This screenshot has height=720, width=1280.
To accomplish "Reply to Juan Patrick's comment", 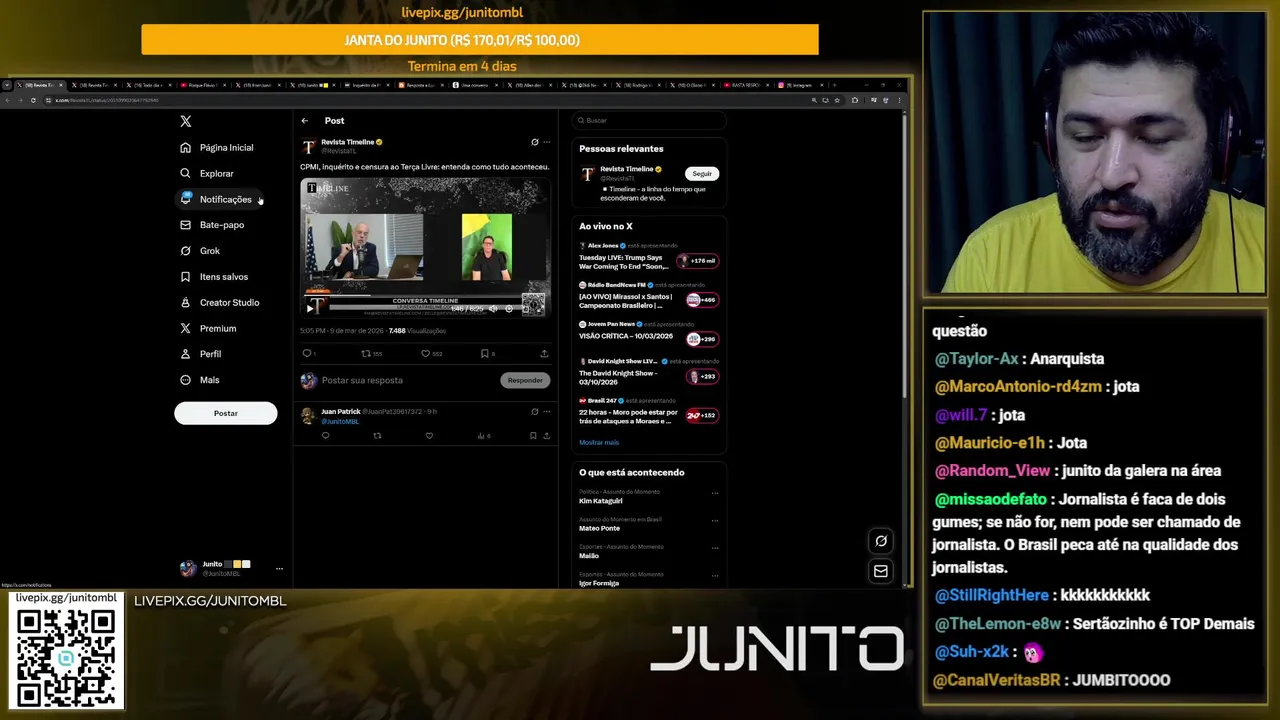I will pyautogui.click(x=325, y=436).
